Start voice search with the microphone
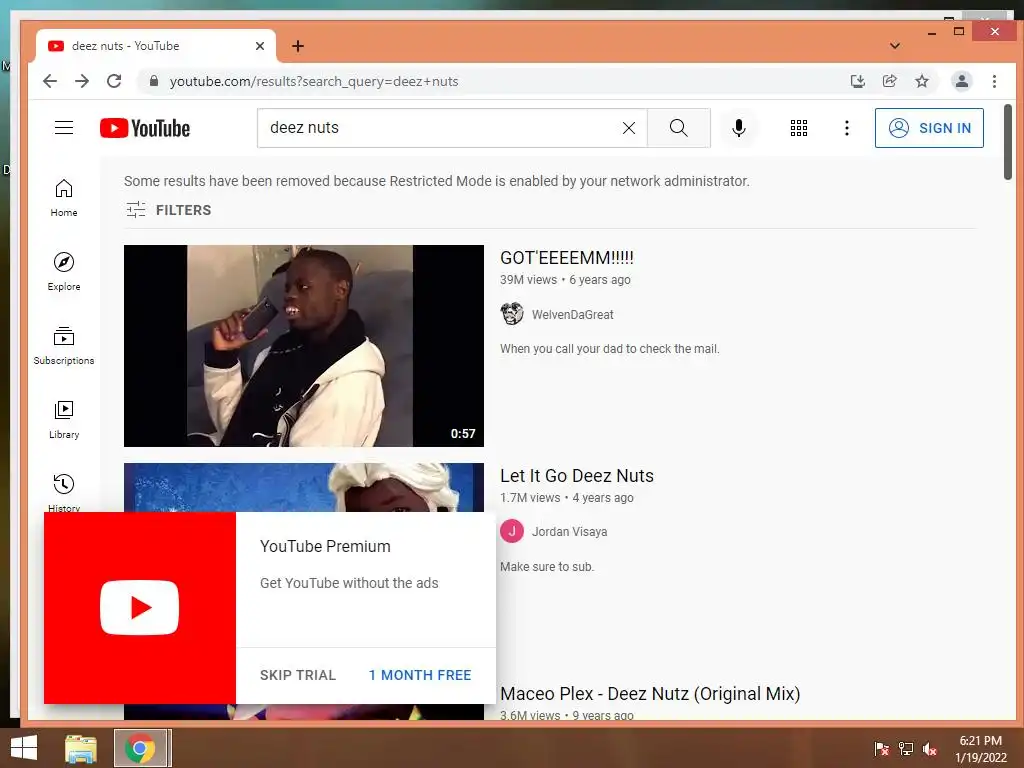The height and width of the screenshot is (768, 1024). pyautogui.click(x=739, y=128)
